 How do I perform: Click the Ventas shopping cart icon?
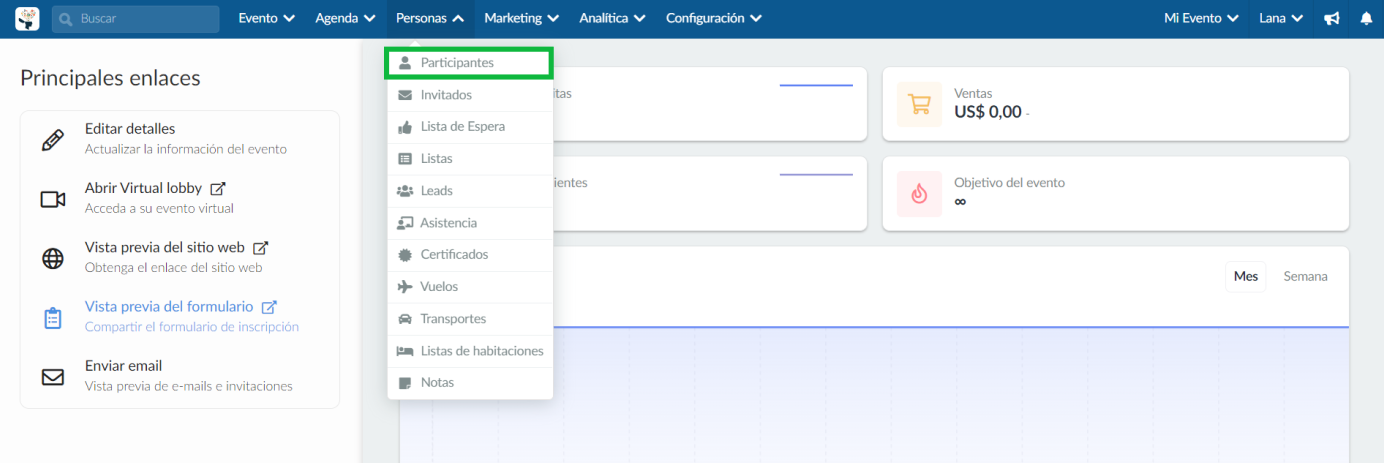[919, 104]
